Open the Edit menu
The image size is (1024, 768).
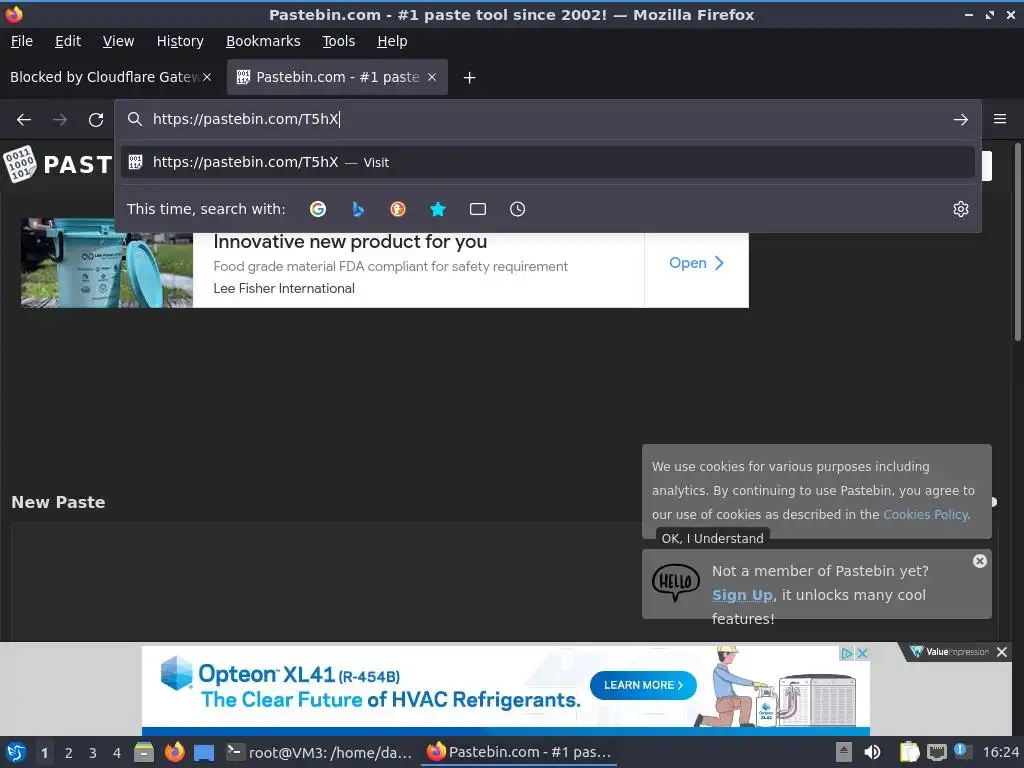(x=68, y=41)
